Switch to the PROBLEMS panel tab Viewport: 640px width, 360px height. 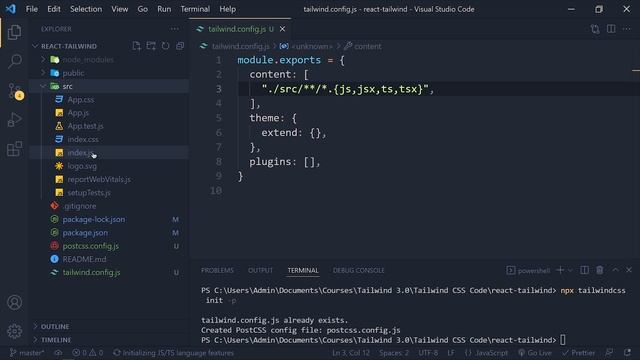(217, 270)
